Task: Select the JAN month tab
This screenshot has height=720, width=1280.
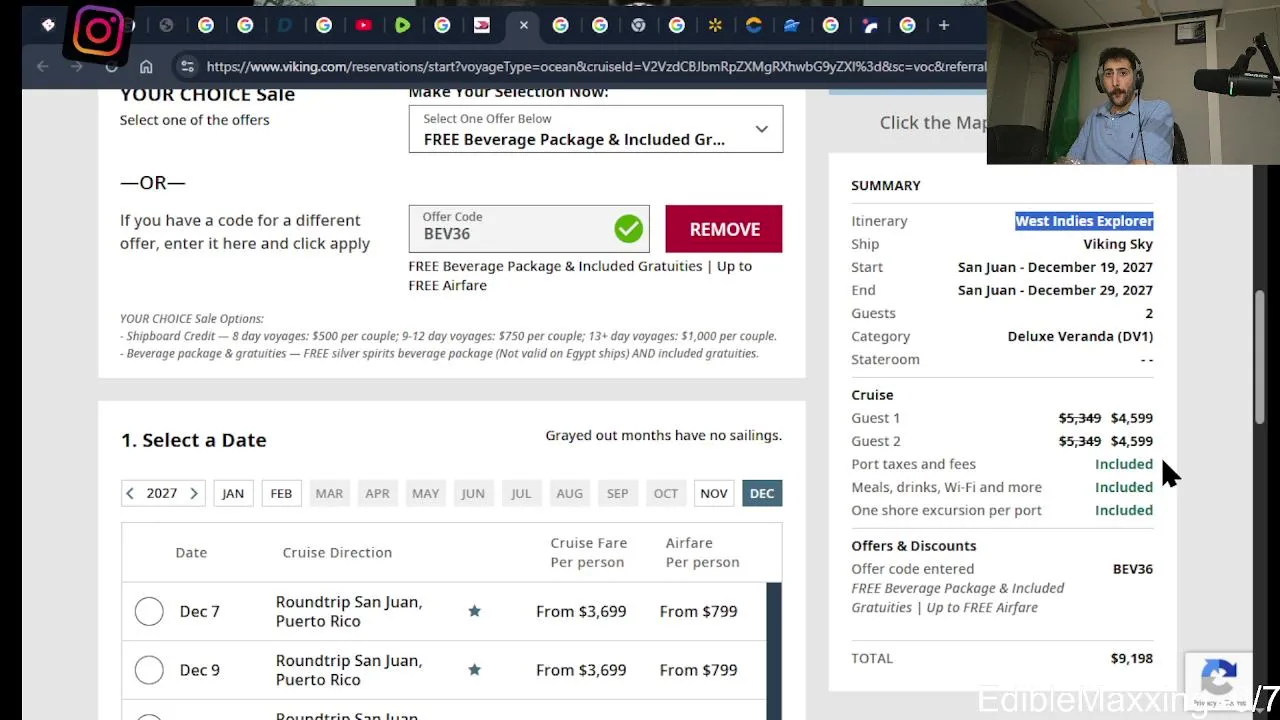Action: click(x=233, y=493)
